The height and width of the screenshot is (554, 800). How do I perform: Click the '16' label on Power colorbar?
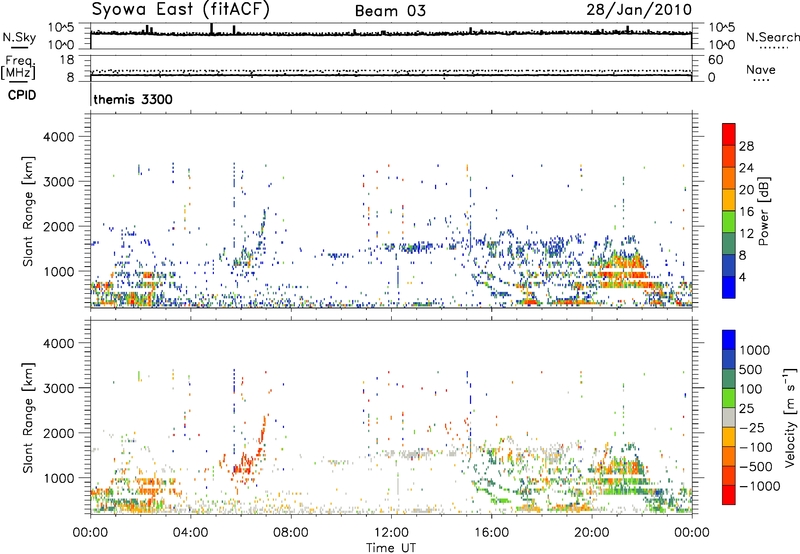746,212
